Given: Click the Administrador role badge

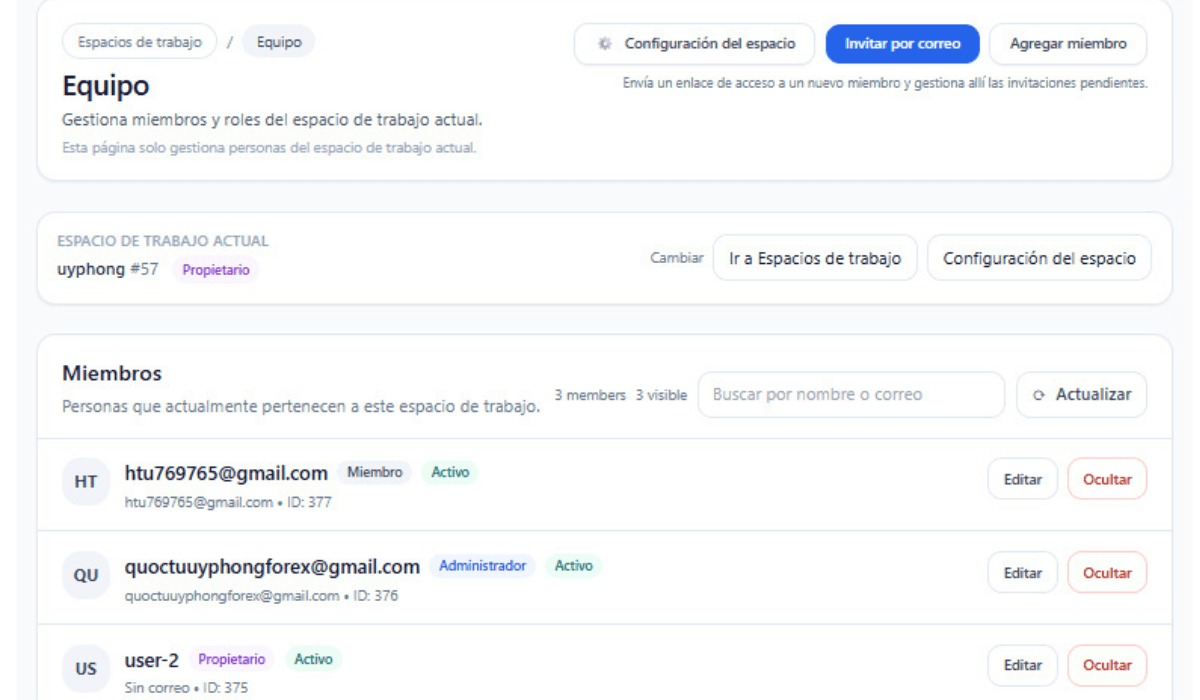Looking at the screenshot, I should (483, 566).
